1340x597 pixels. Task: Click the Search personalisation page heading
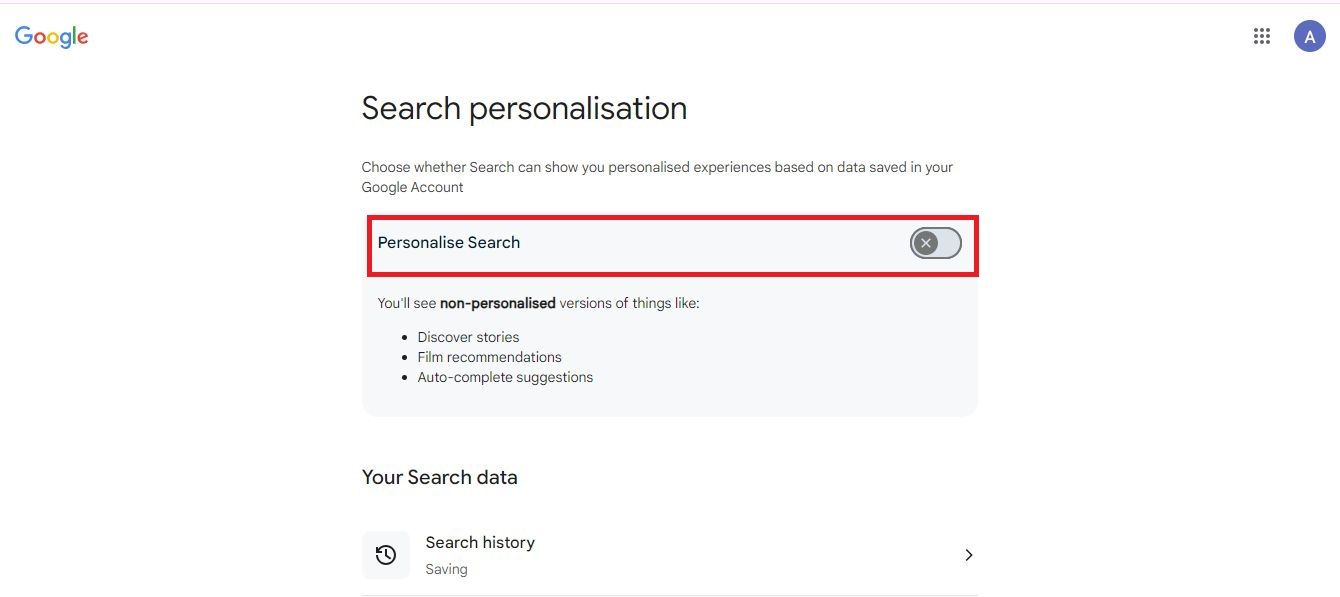[x=524, y=108]
